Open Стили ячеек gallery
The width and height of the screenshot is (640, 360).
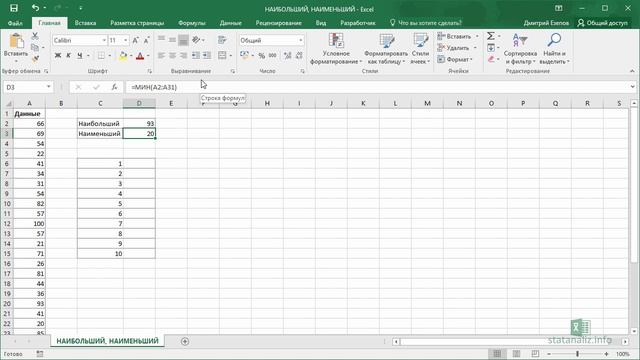(x=420, y=49)
